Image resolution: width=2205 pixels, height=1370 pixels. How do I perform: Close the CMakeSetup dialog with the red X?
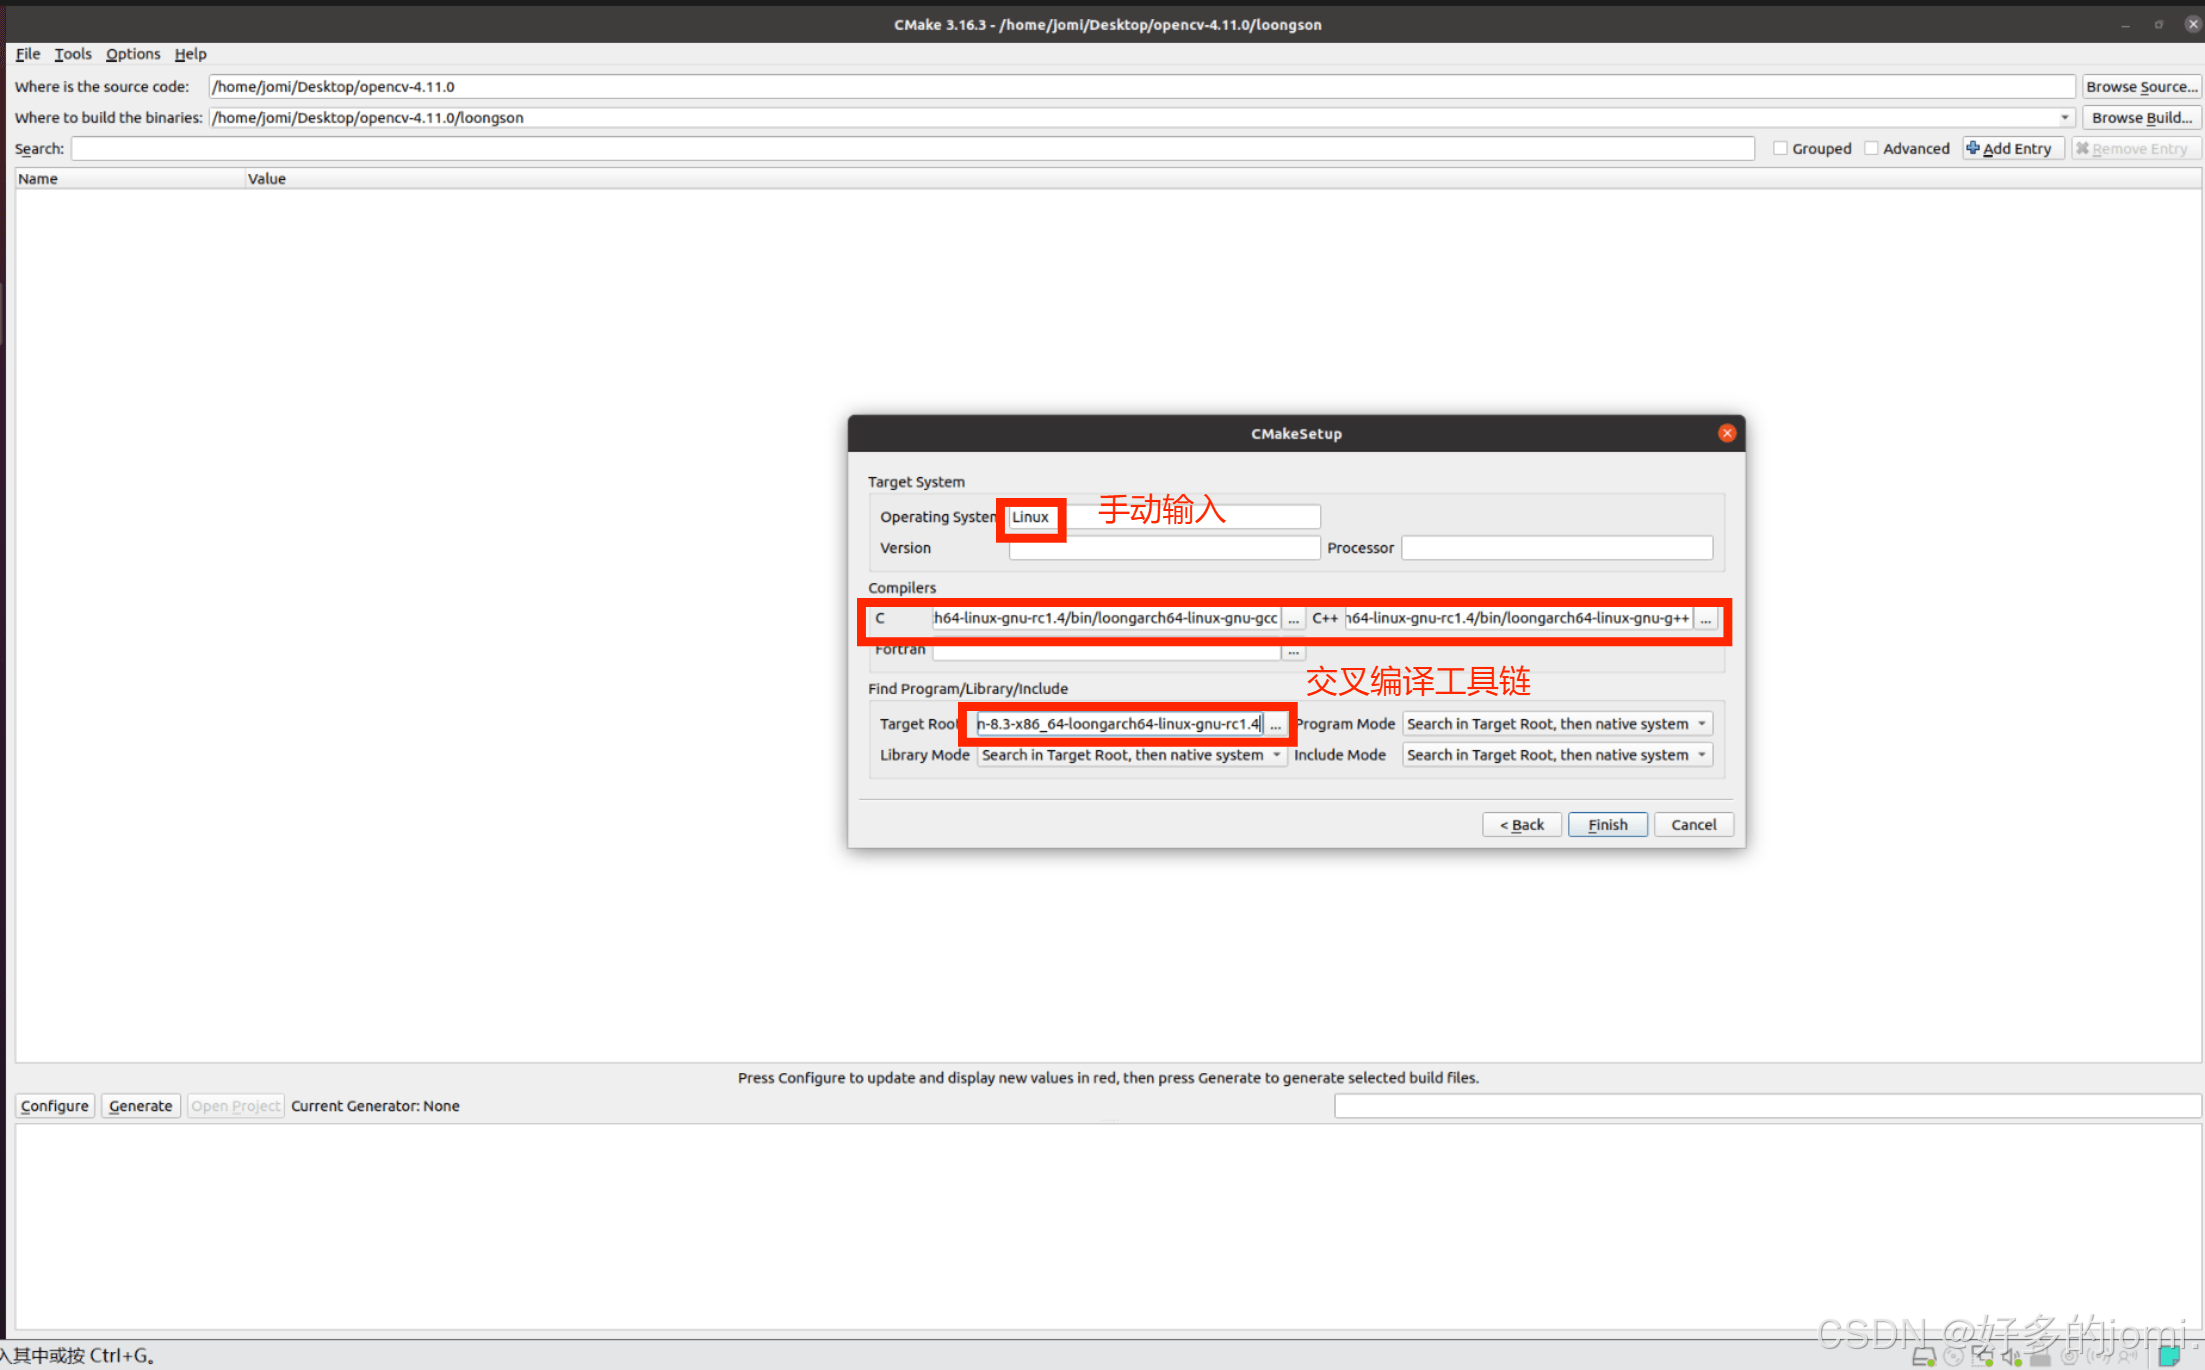tap(1727, 433)
